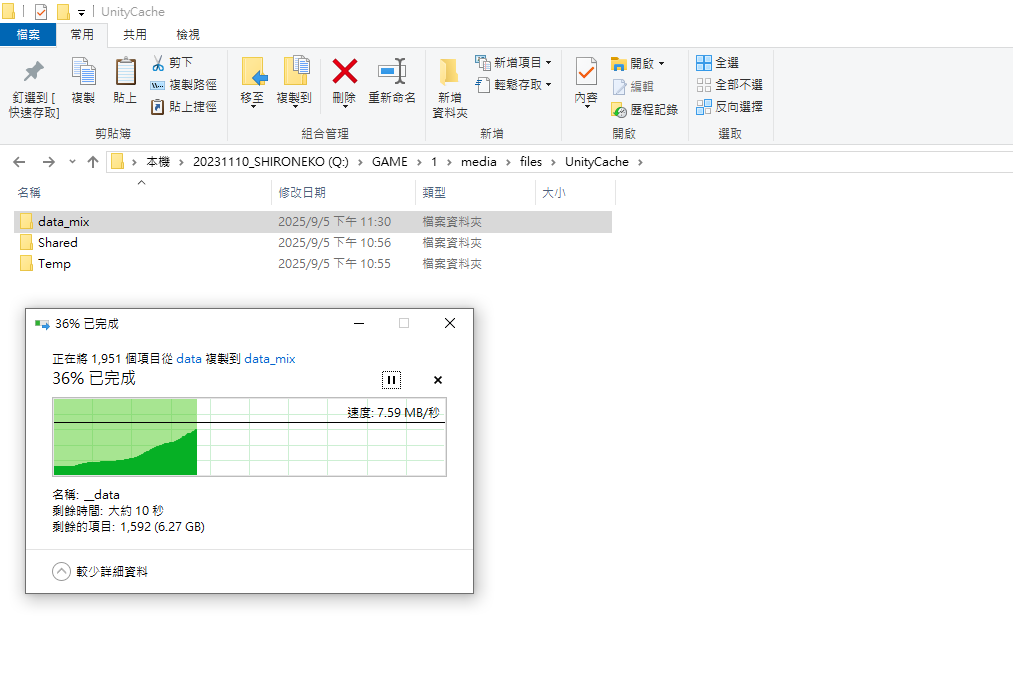Viewport: 1013px width, 693px height.
Task: Click files in the breadcrumb path
Action: click(531, 162)
